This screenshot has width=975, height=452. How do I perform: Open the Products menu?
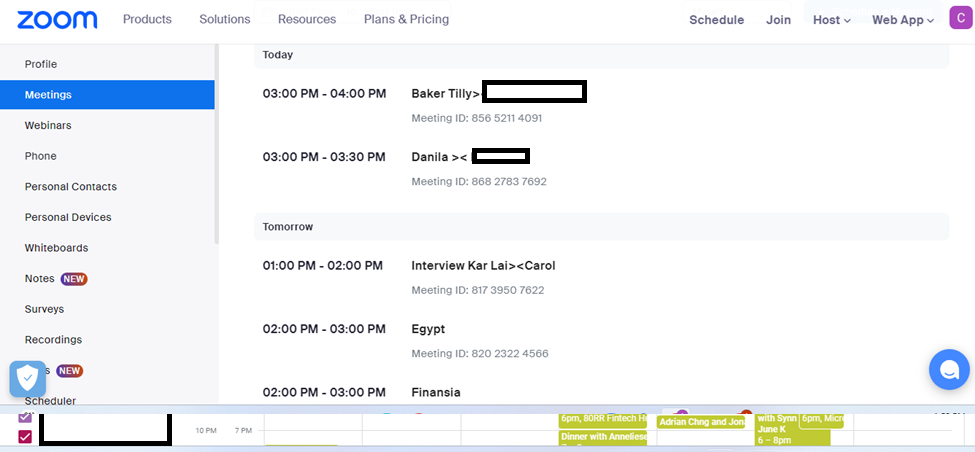[147, 19]
